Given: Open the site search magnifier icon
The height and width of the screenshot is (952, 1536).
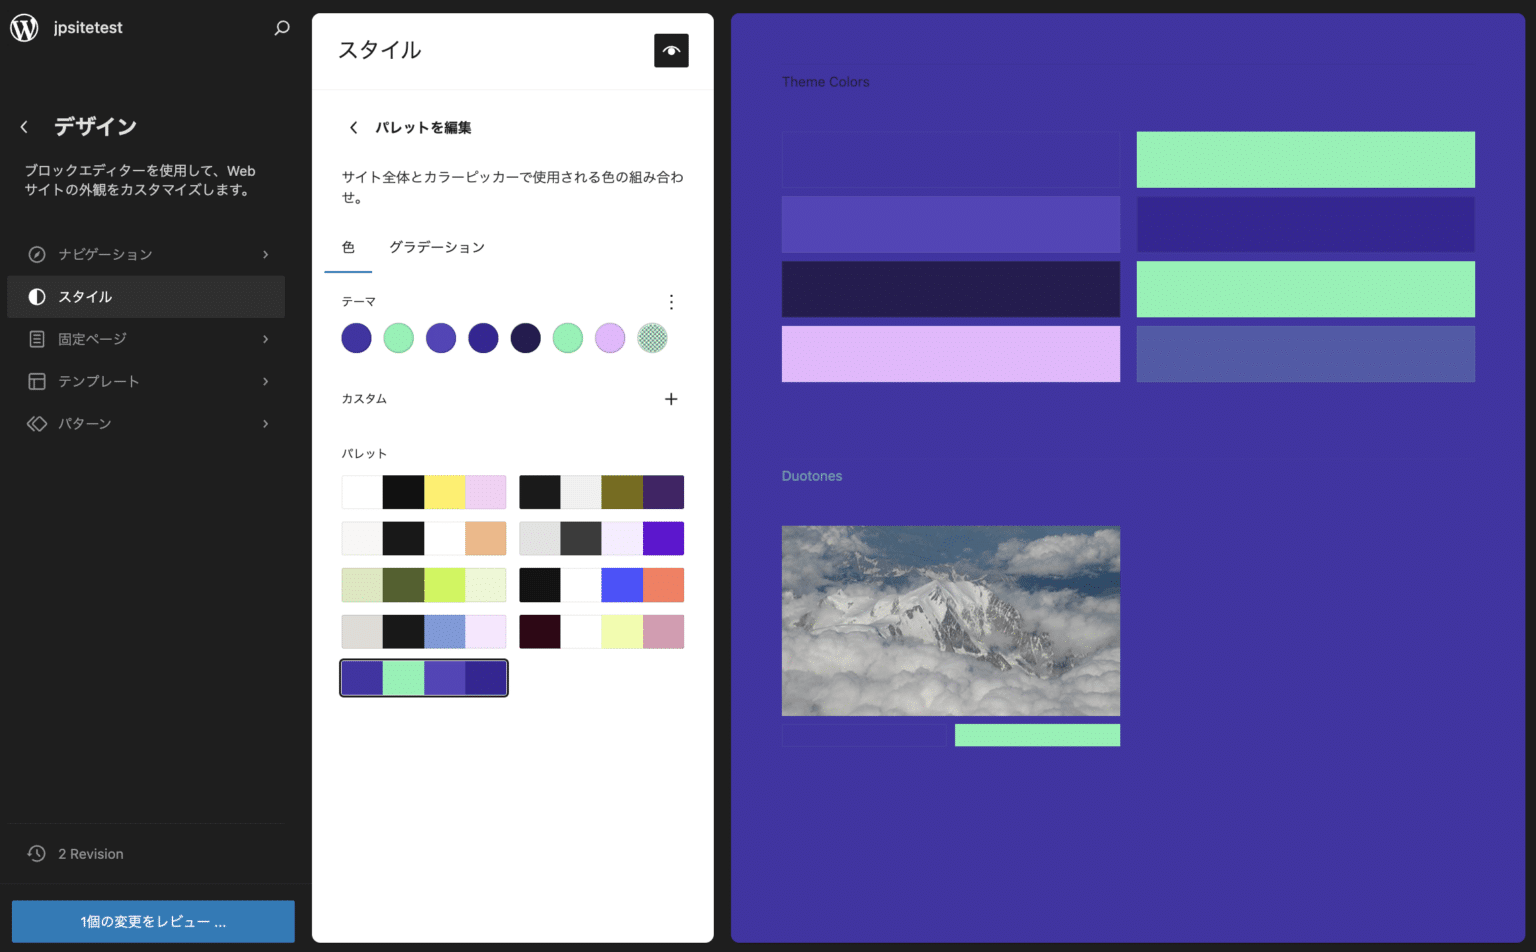Looking at the screenshot, I should pyautogui.click(x=282, y=28).
